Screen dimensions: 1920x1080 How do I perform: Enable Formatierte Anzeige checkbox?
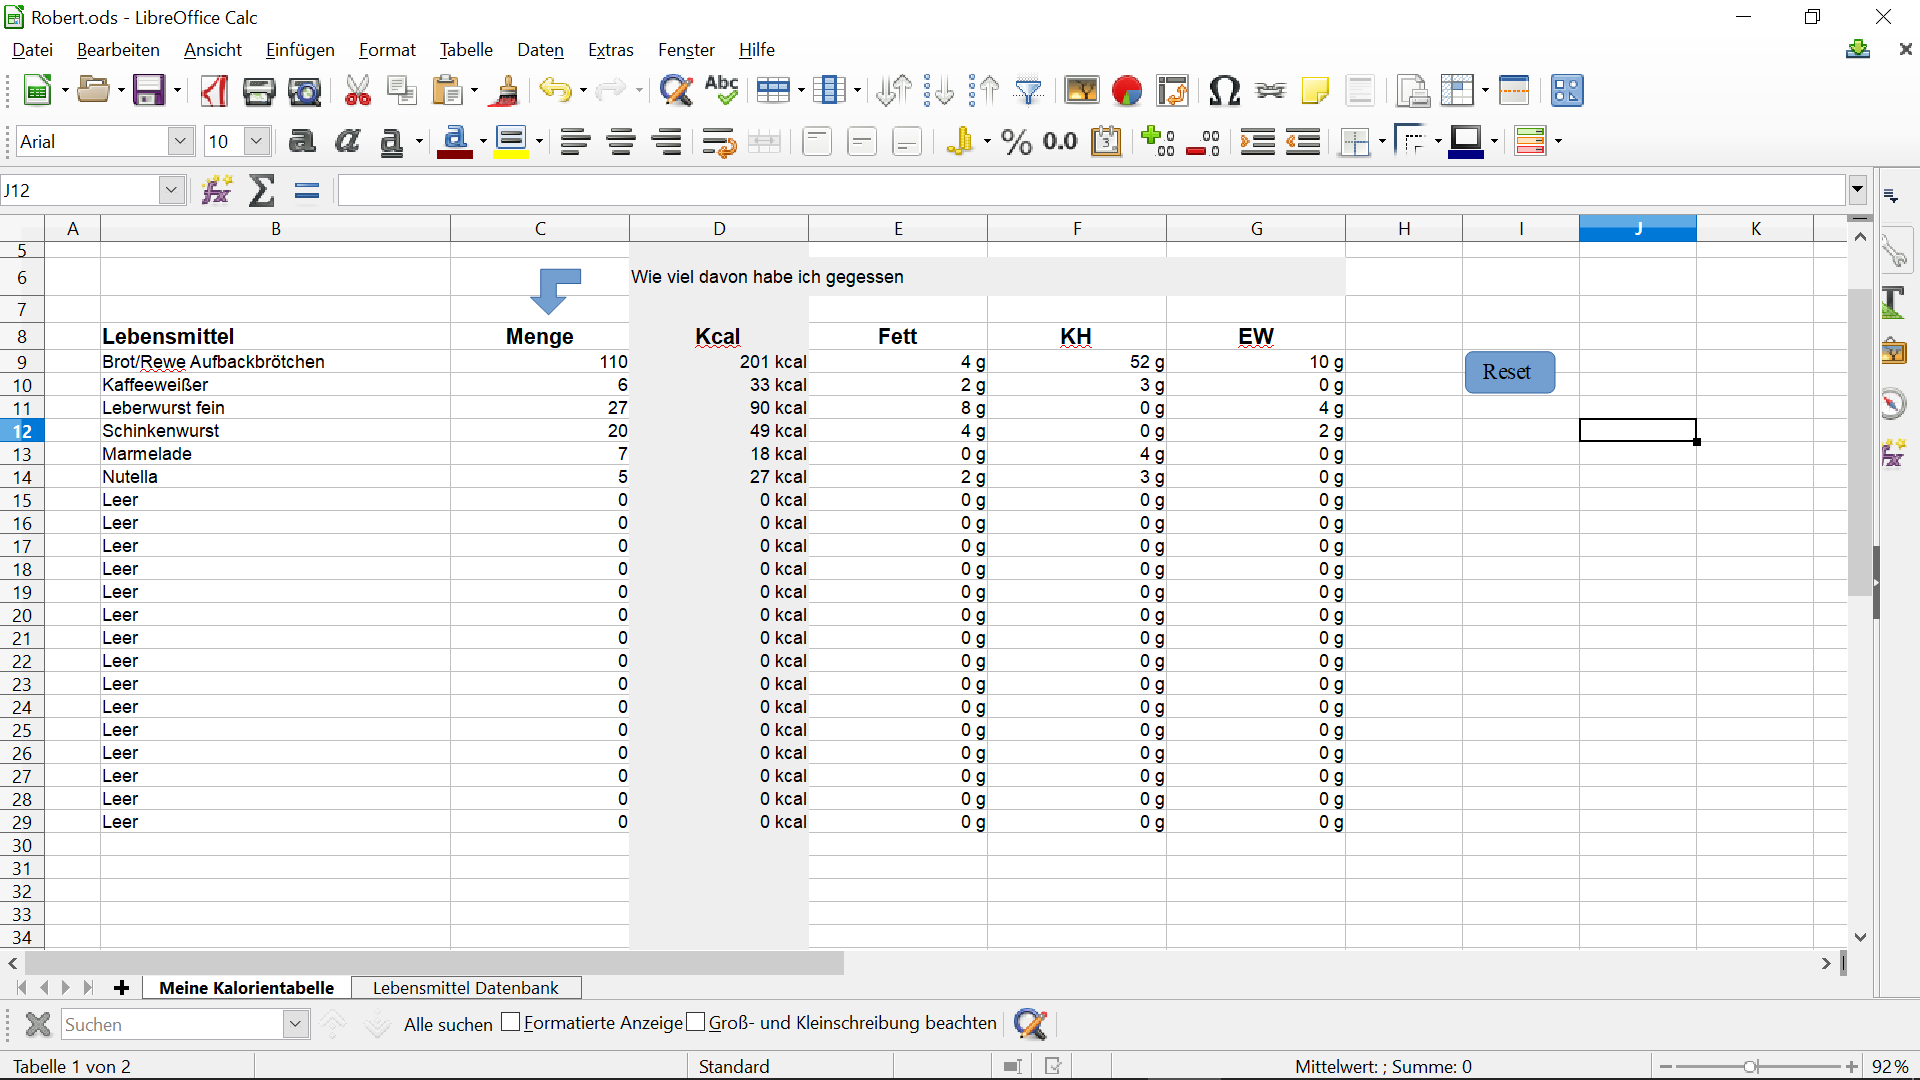coord(510,1022)
